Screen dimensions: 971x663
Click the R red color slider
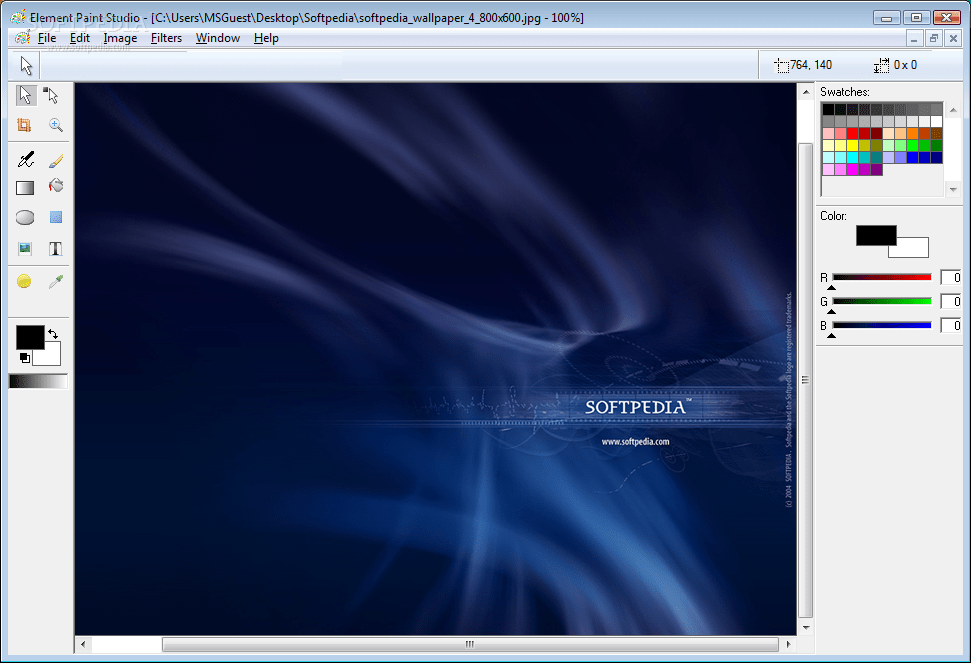point(882,277)
